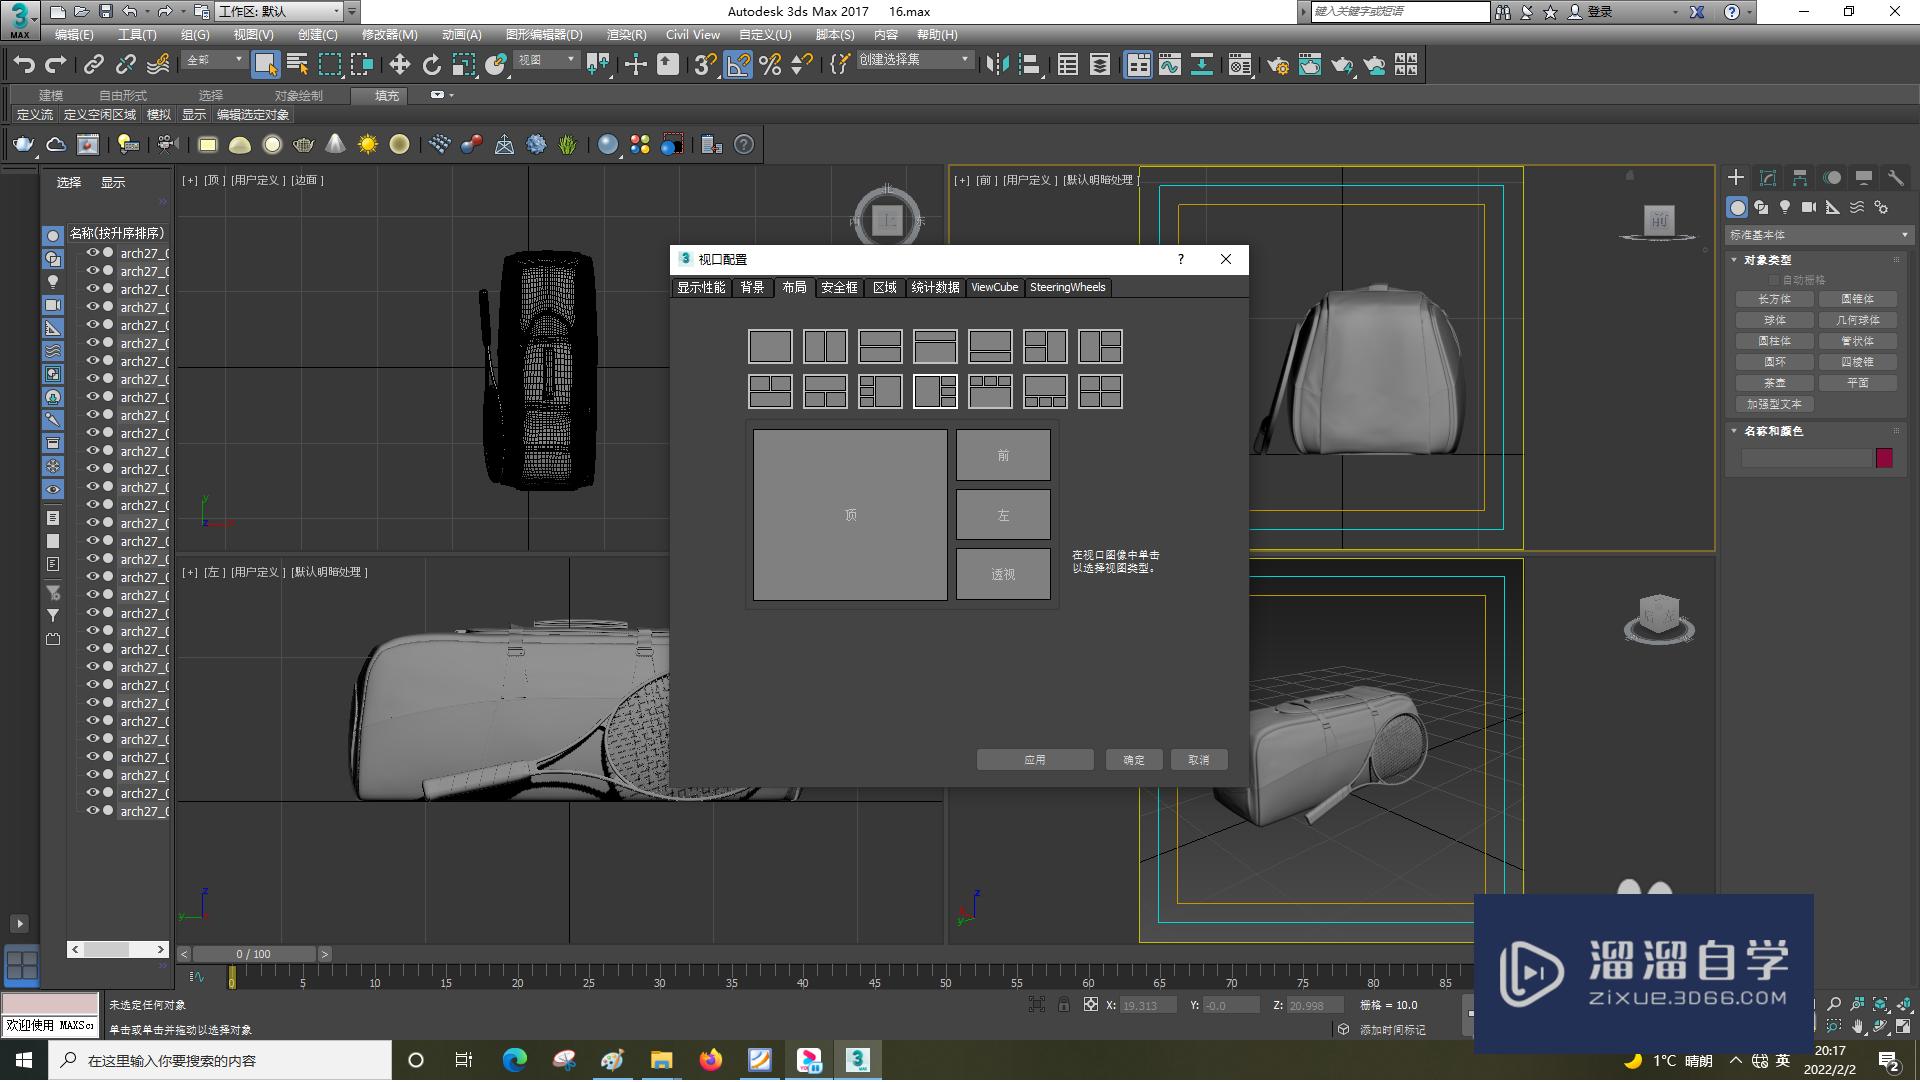The height and width of the screenshot is (1082, 1920).
Task: Activate the Select Object arrow tool
Action: coord(265,65)
